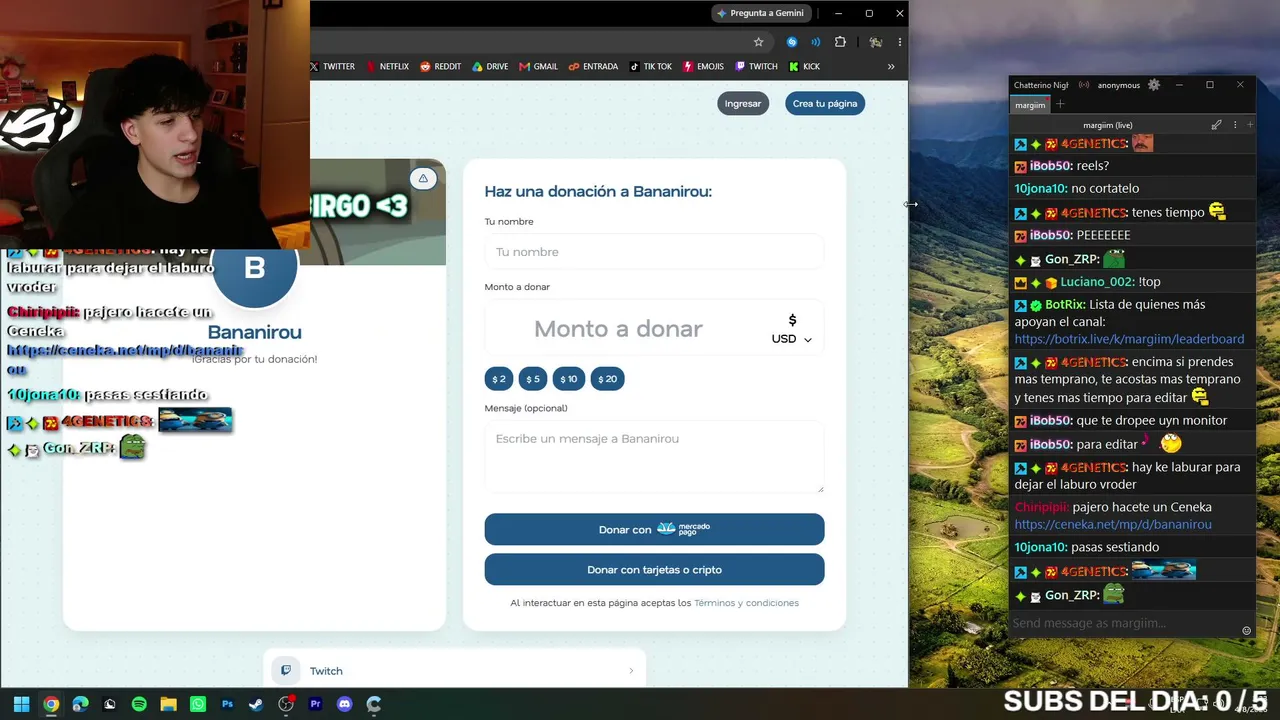This screenshot has width=1280, height=720.
Task: Open the Gmail bookmark
Action: [538, 67]
